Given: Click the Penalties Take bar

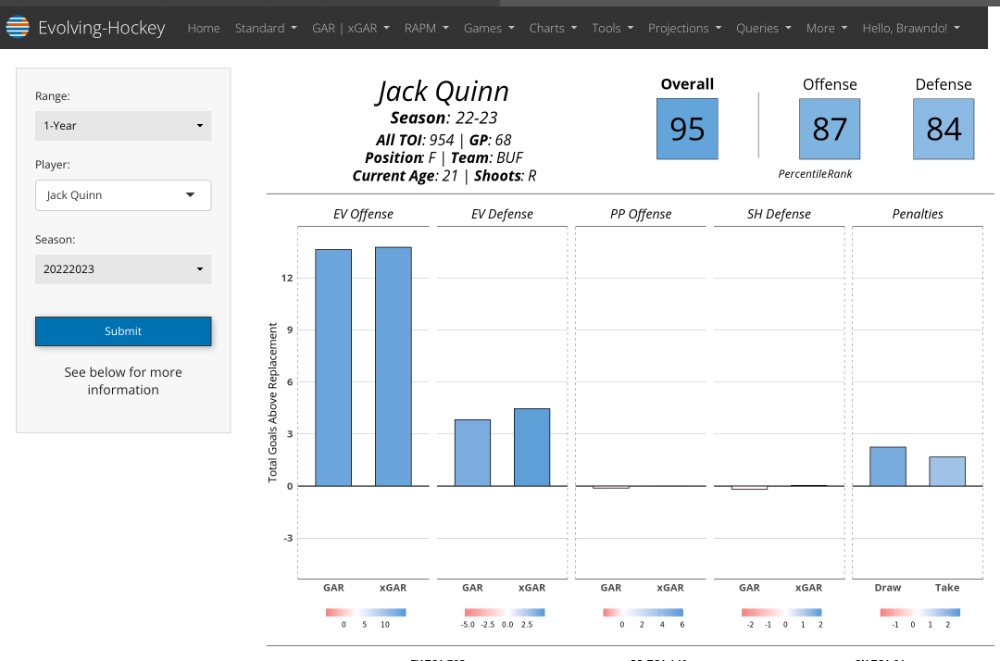Looking at the screenshot, I should [947, 472].
